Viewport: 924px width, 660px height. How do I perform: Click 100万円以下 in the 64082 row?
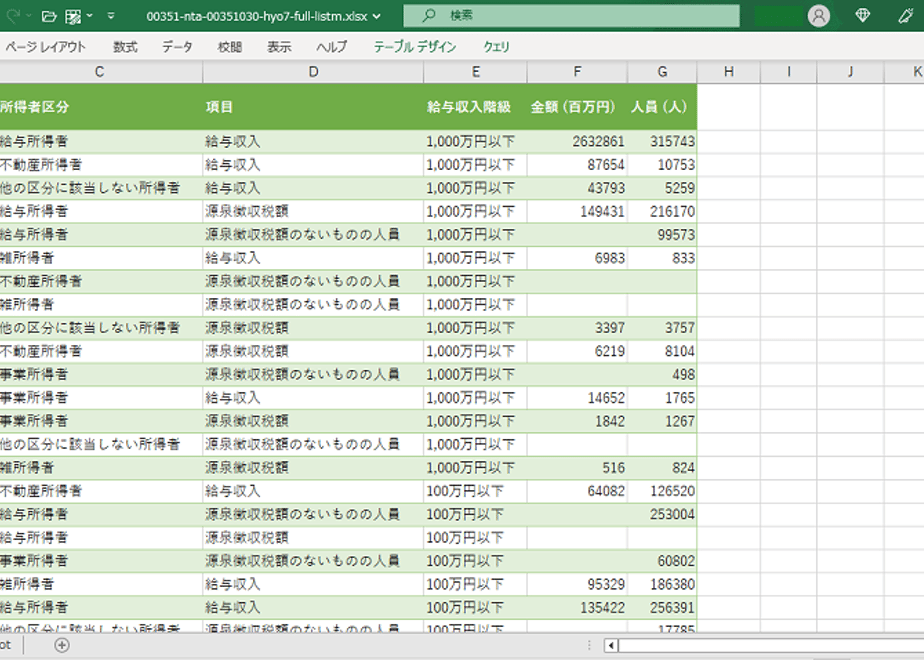pos(465,491)
